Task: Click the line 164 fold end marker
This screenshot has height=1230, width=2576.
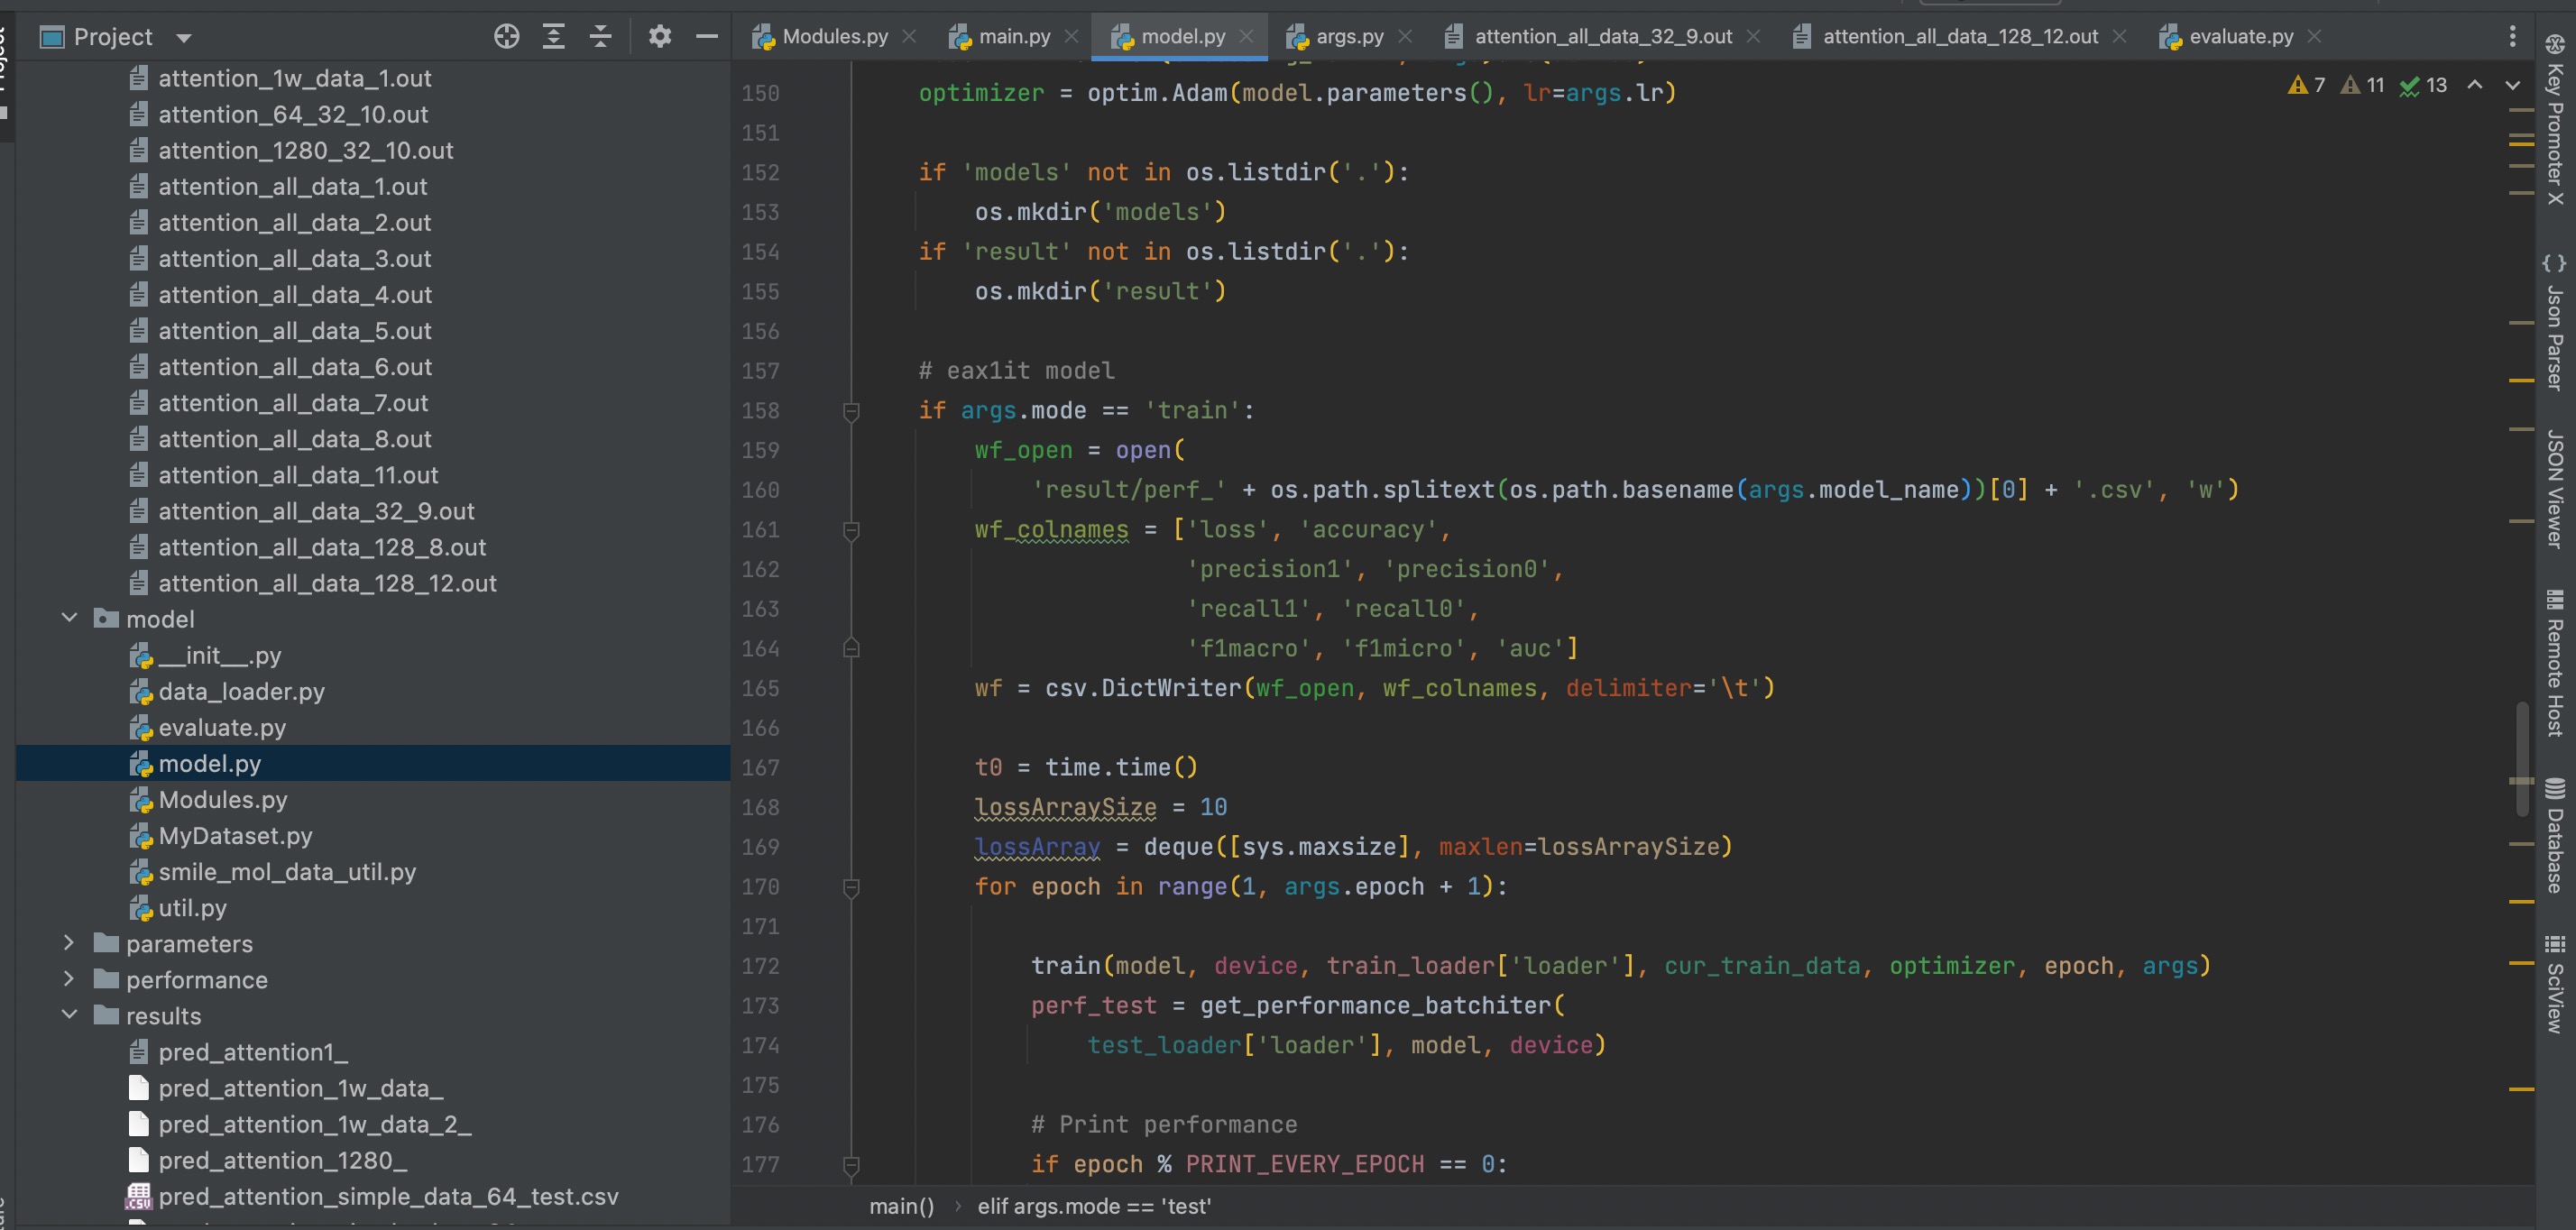Action: tap(851, 649)
